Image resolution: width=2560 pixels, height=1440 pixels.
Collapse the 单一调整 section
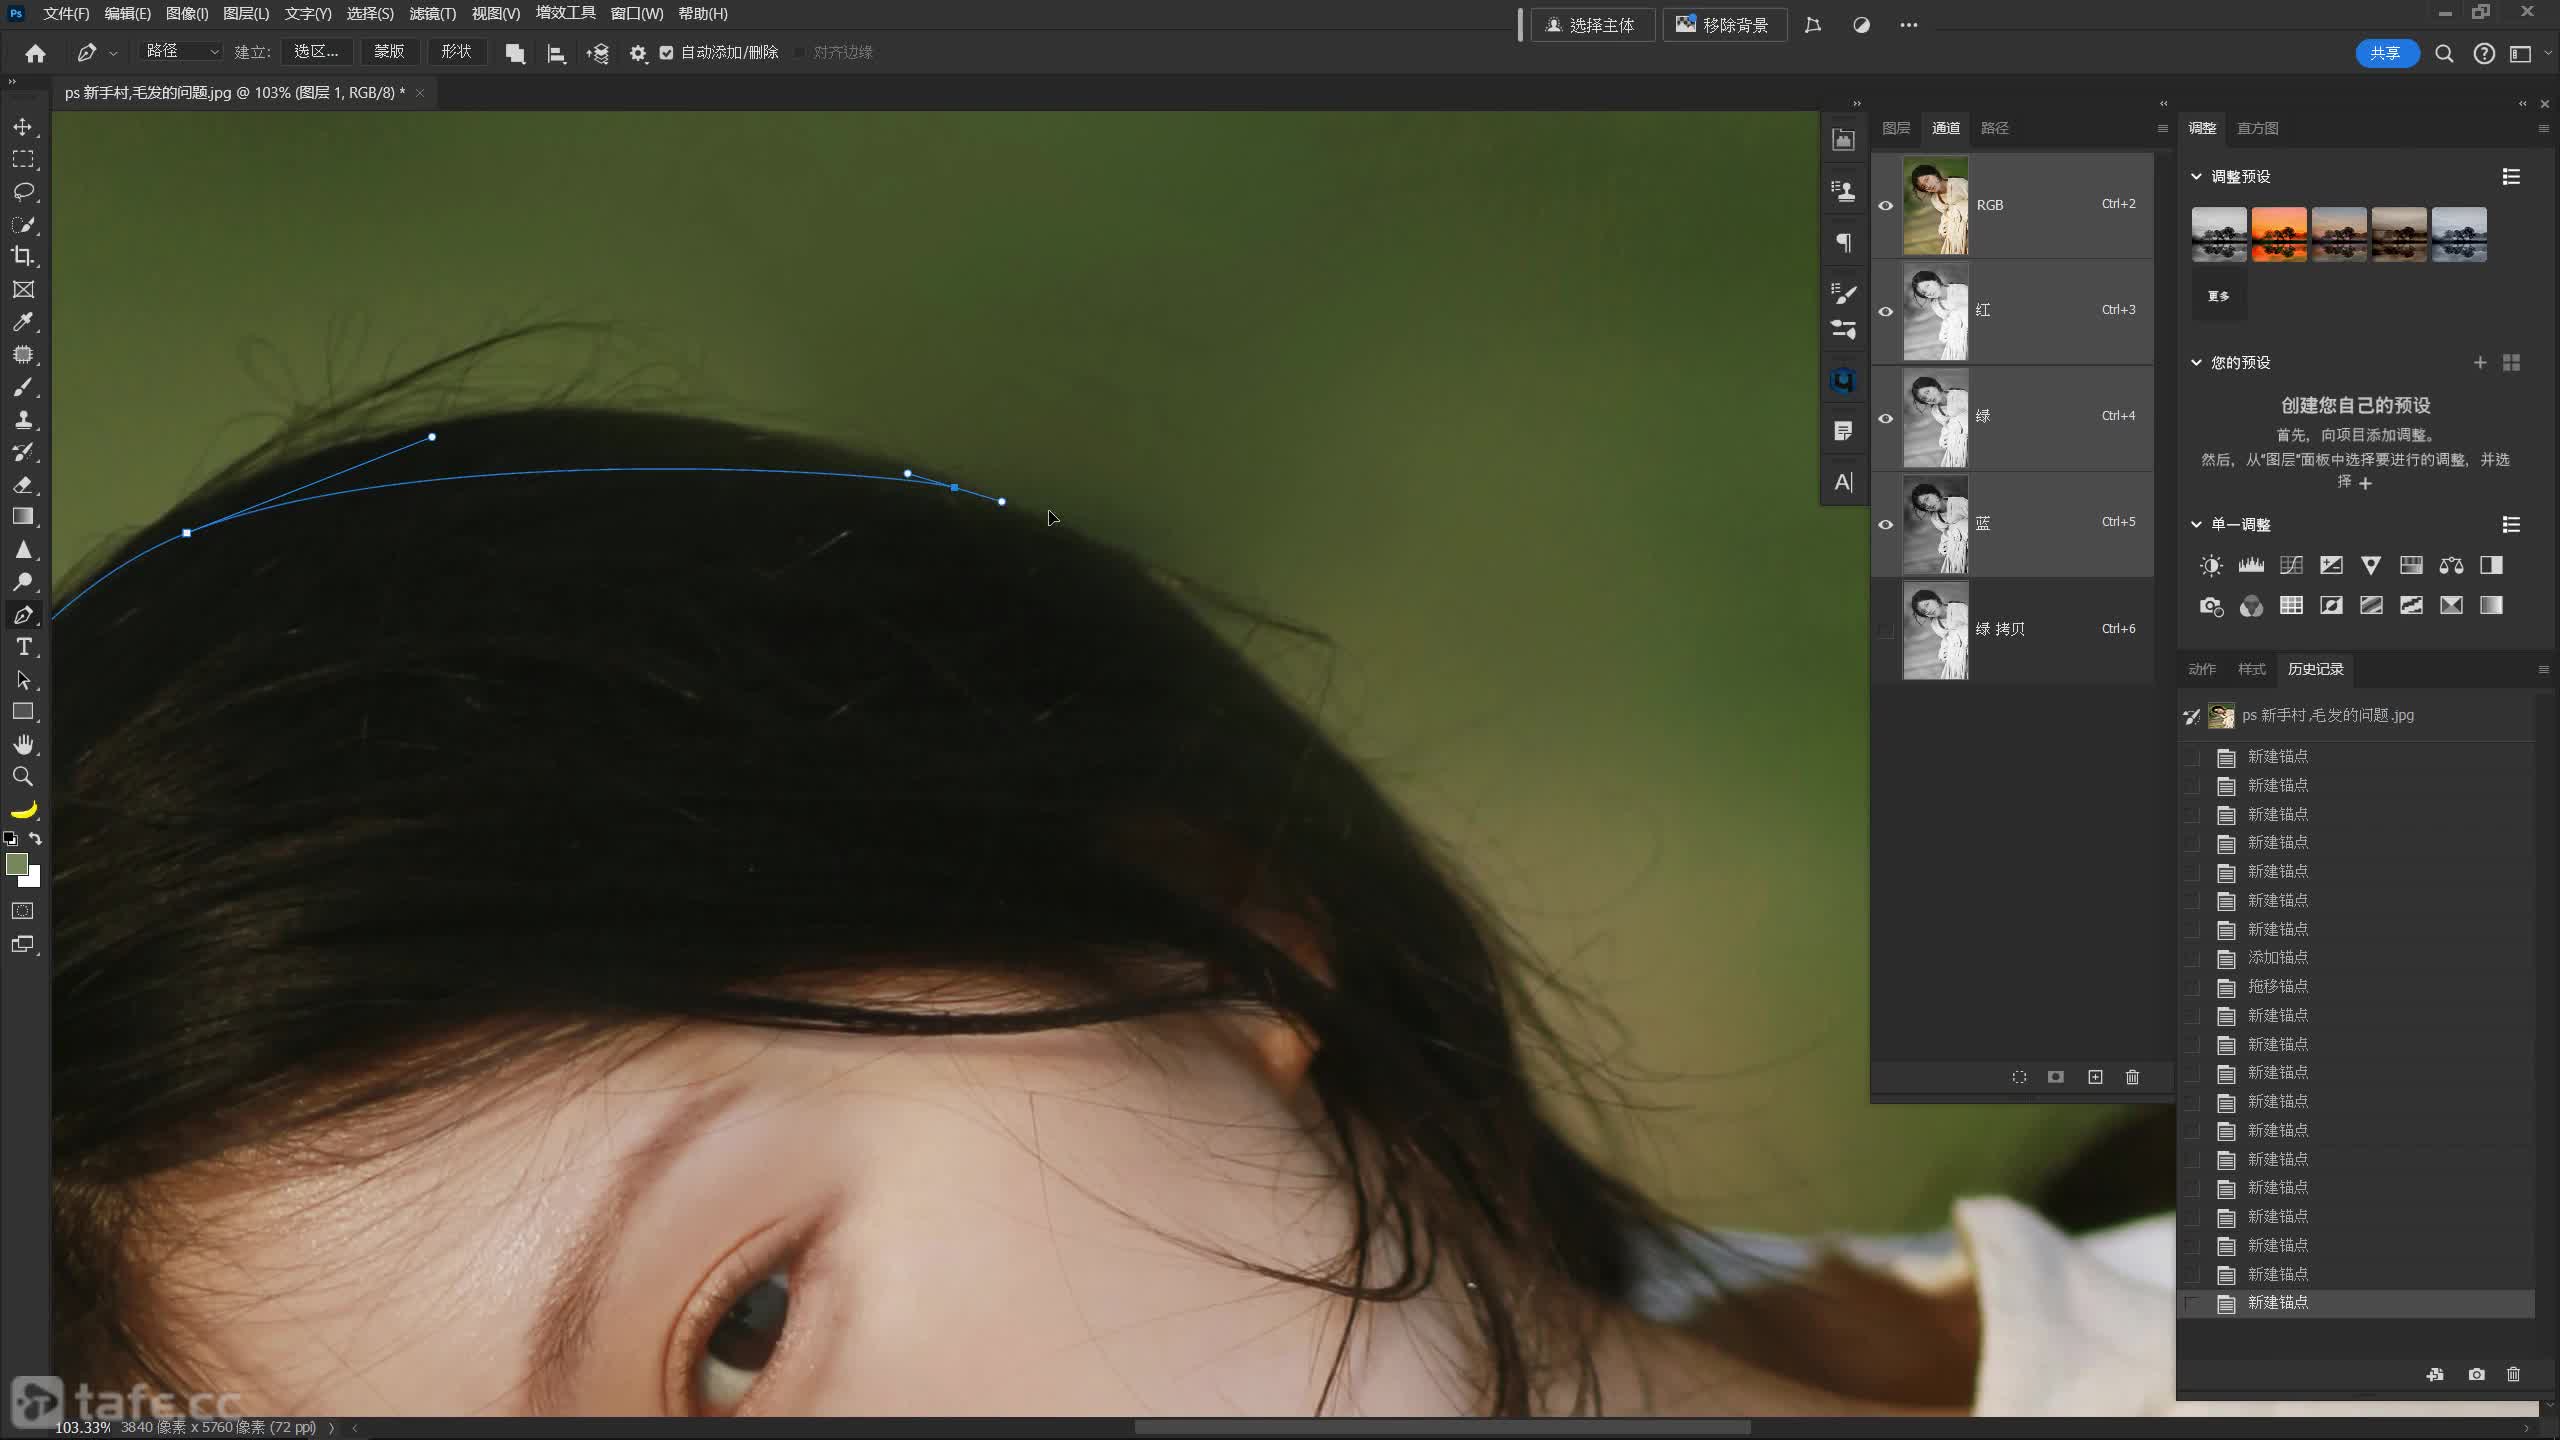point(2196,524)
